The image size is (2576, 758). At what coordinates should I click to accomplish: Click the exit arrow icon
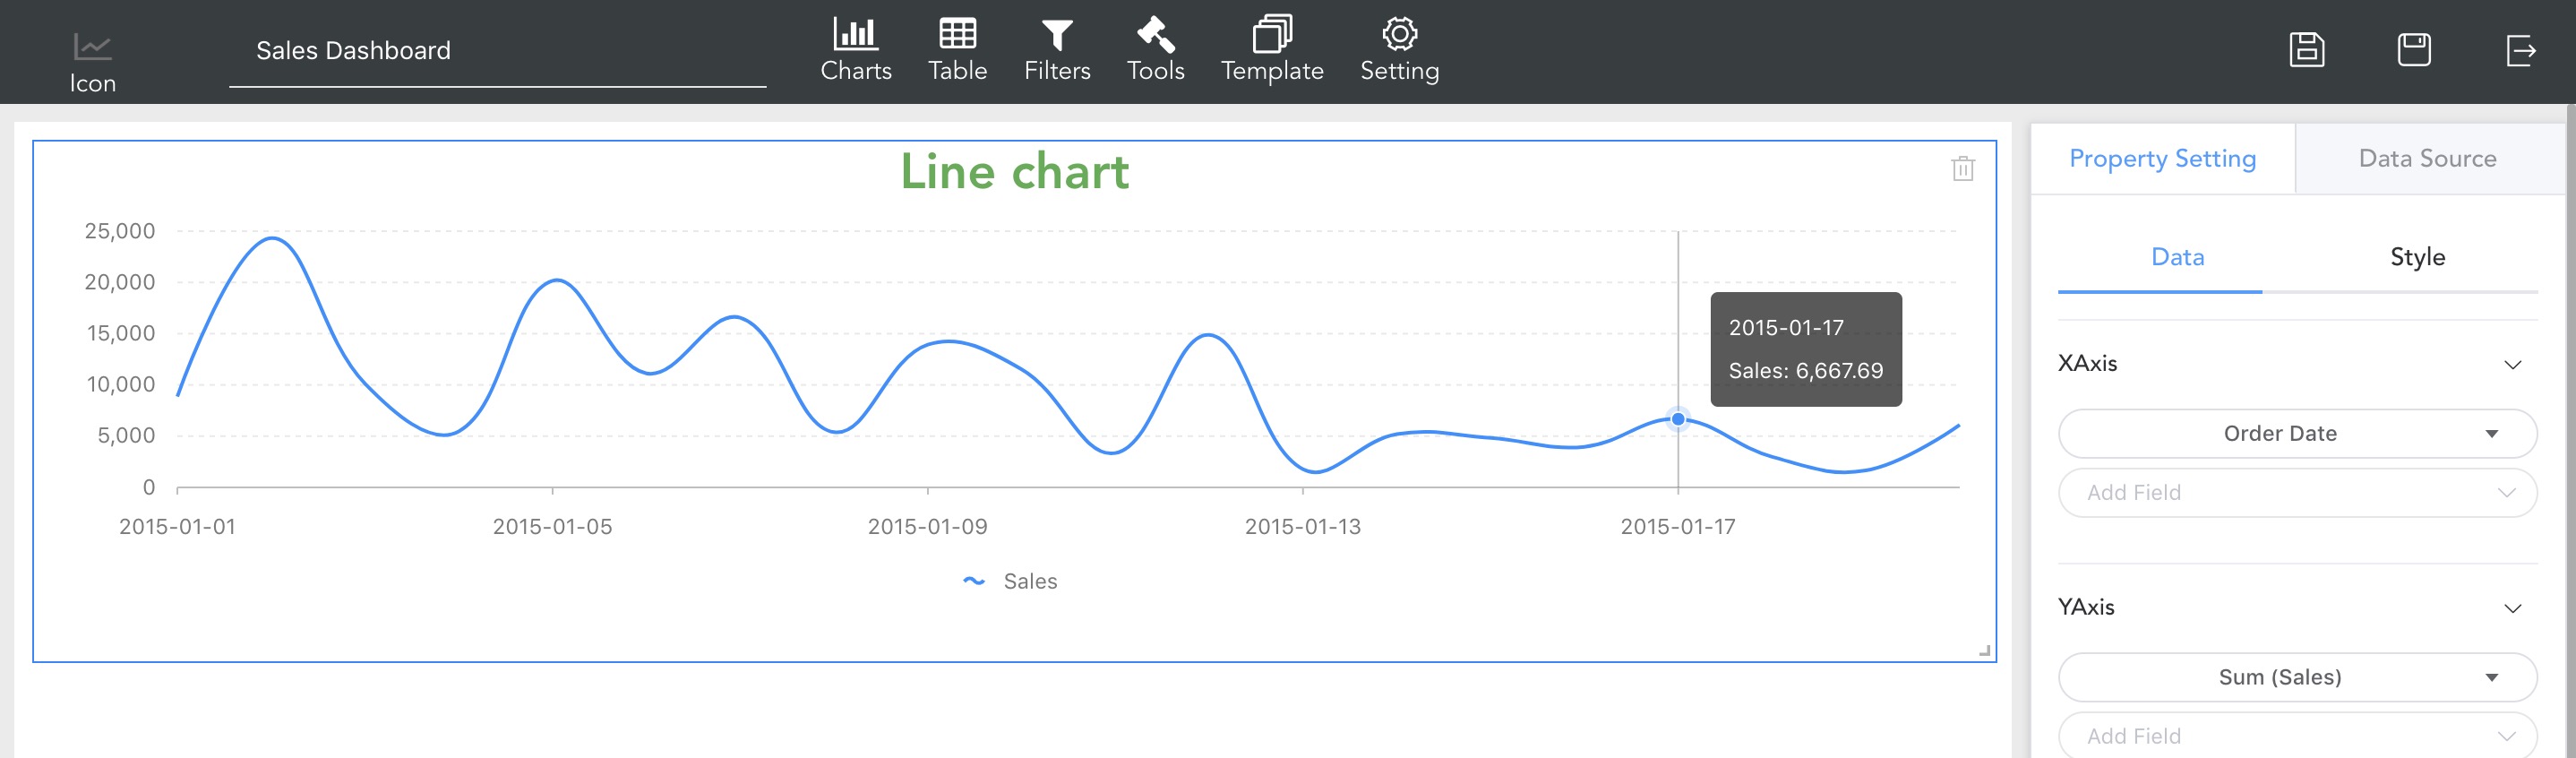point(2520,50)
